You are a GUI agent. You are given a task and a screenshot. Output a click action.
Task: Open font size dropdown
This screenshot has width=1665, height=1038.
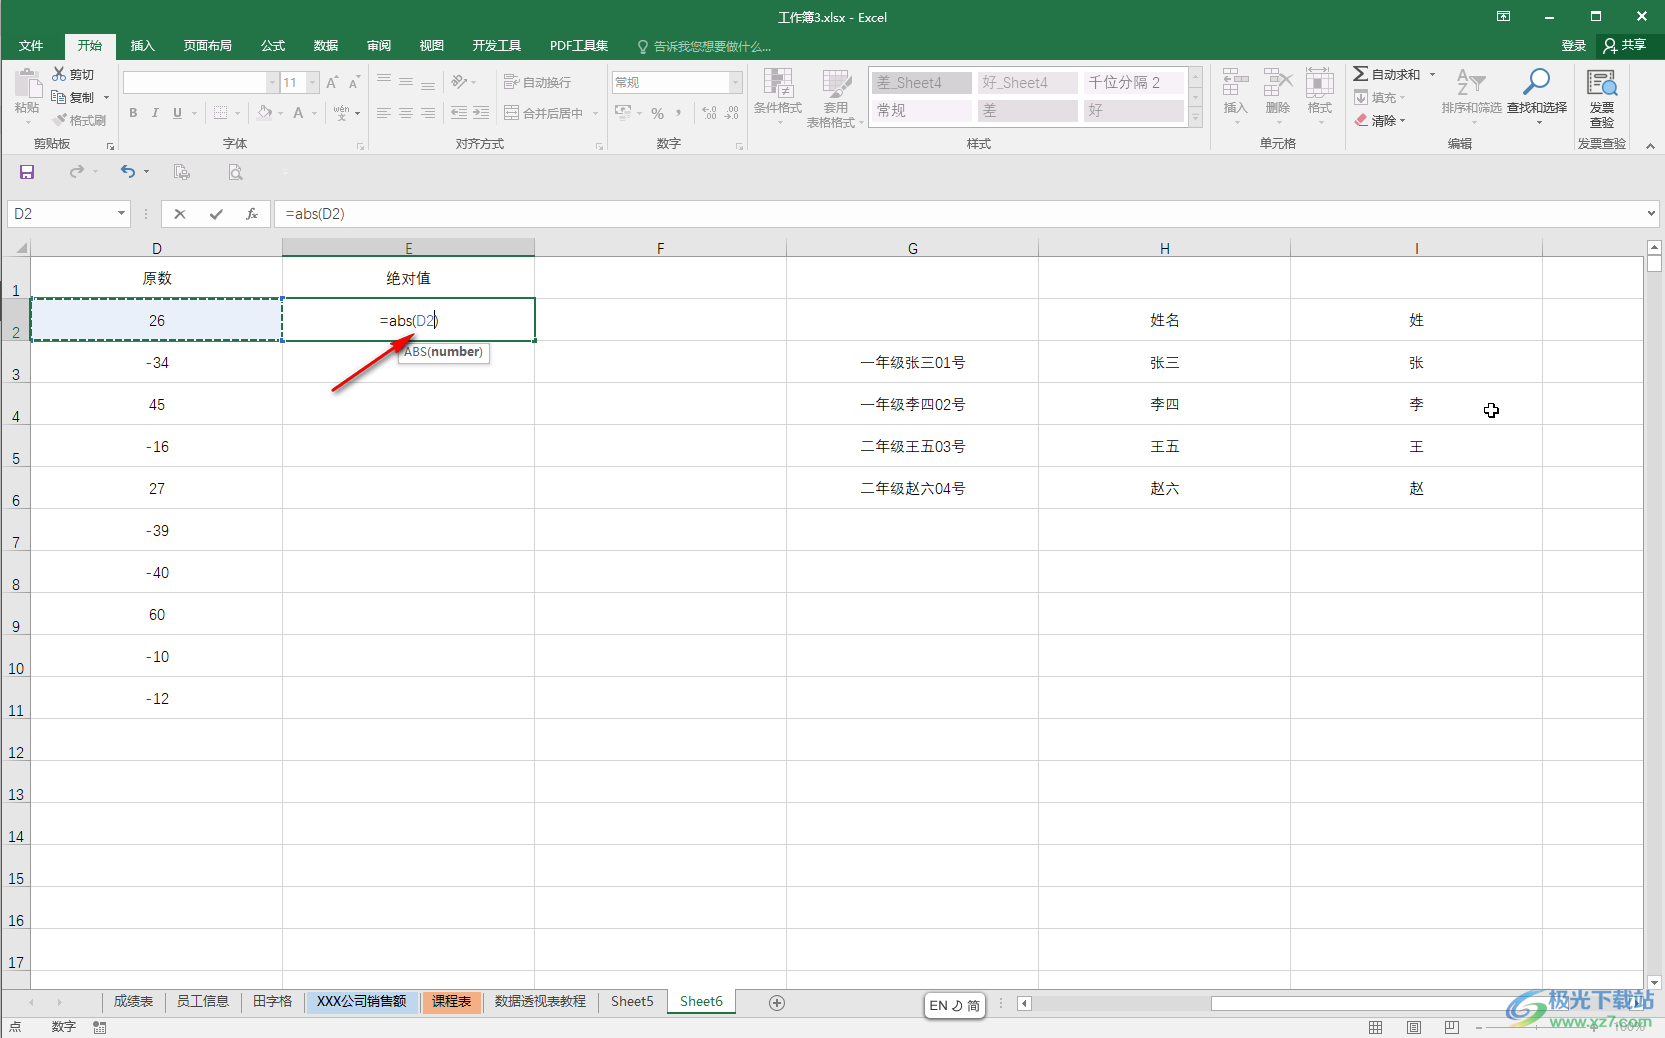pos(313,82)
